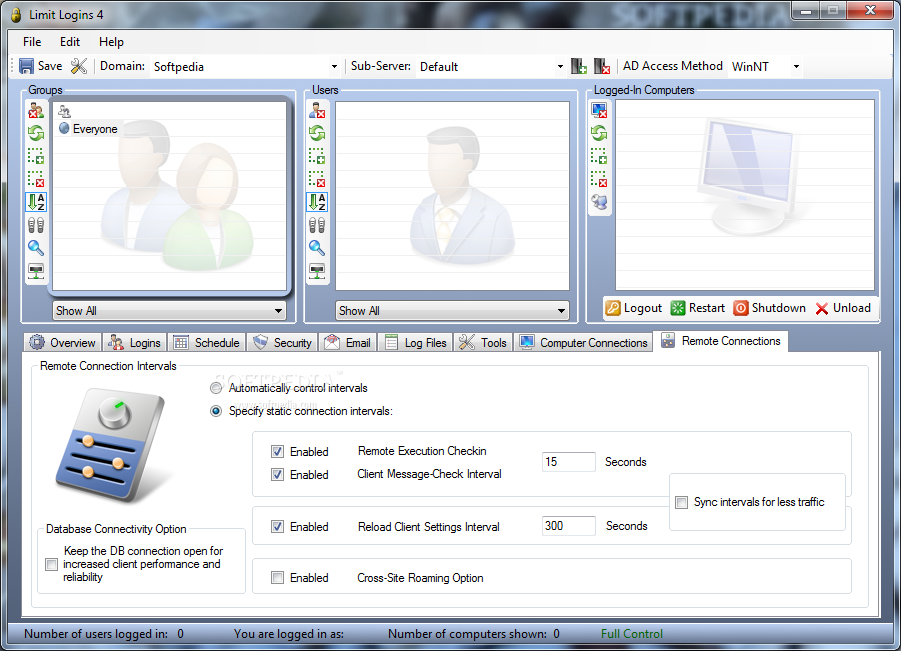This screenshot has height=651, width=901.
Task: Toggle Enabled checkbox for Client Message-Check Interval
Action: (278, 475)
